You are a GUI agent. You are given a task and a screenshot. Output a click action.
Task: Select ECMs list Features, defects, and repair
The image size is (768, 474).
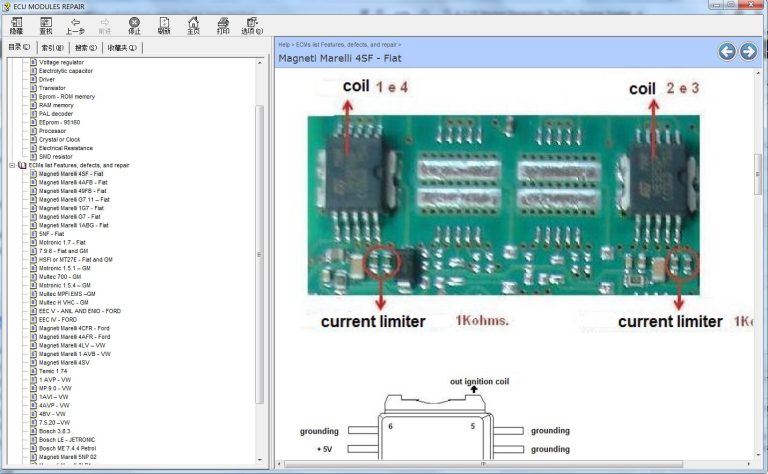(79, 166)
